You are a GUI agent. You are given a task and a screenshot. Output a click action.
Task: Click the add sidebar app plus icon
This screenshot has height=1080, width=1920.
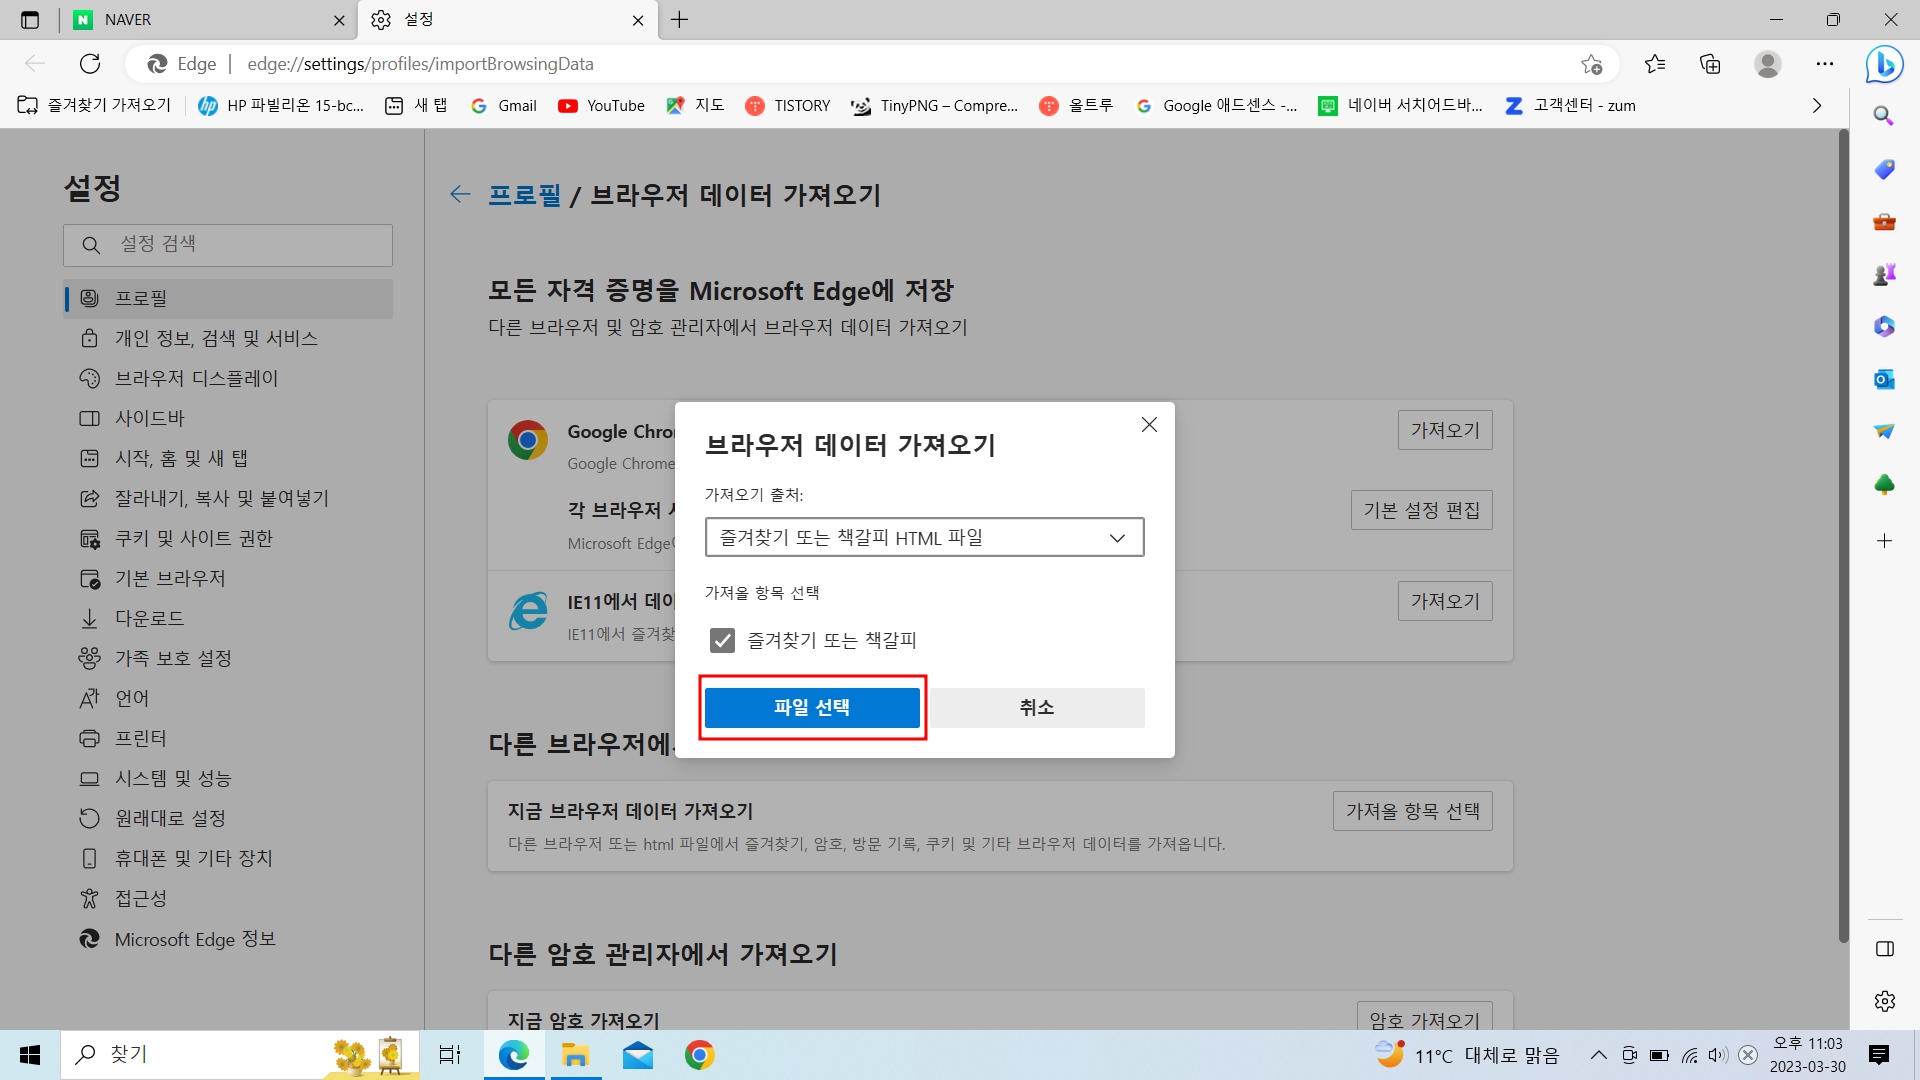coord(1884,541)
